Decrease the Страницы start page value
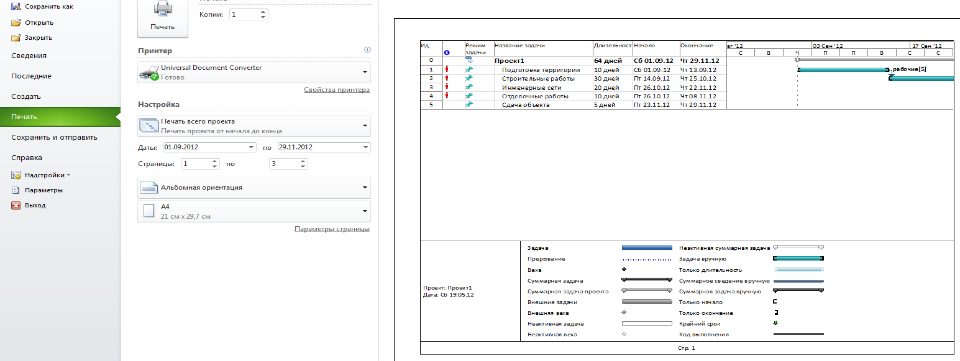Screen dimensions: 960x361 [x=215, y=166]
